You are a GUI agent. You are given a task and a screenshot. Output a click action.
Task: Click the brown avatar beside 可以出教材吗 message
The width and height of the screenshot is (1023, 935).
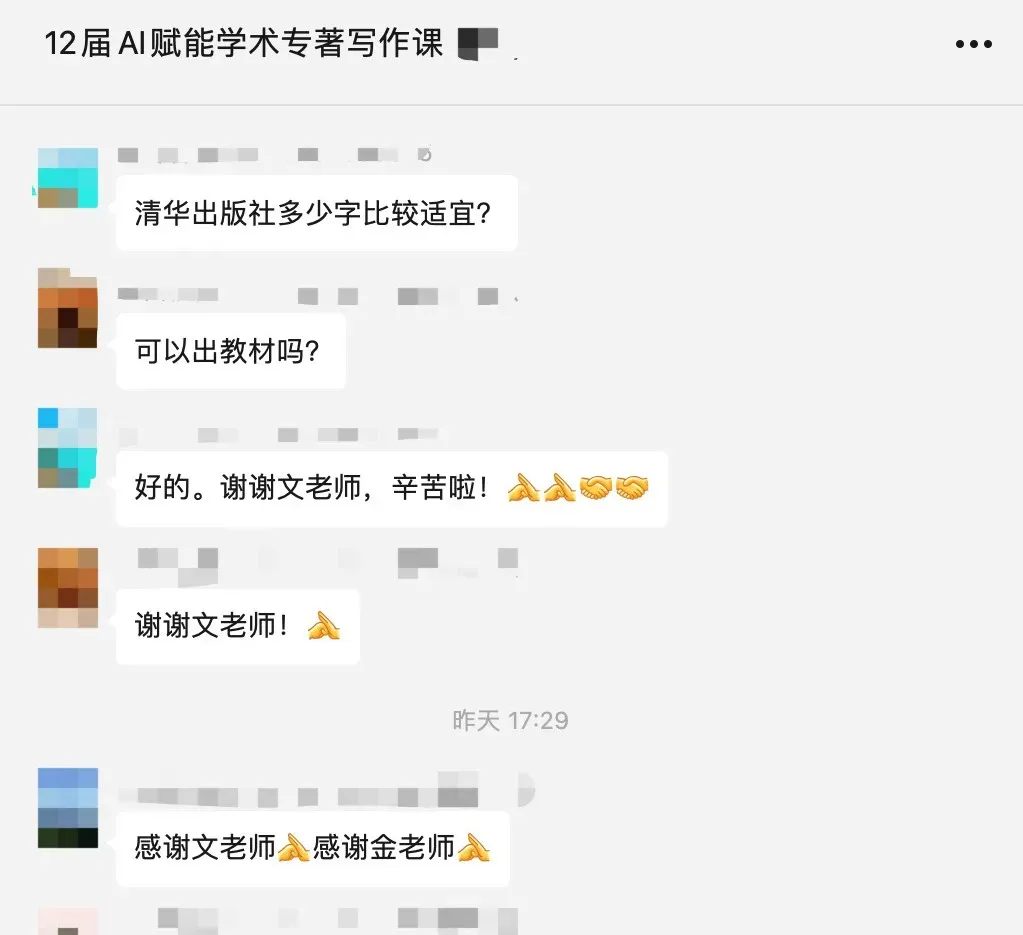click(68, 308)
